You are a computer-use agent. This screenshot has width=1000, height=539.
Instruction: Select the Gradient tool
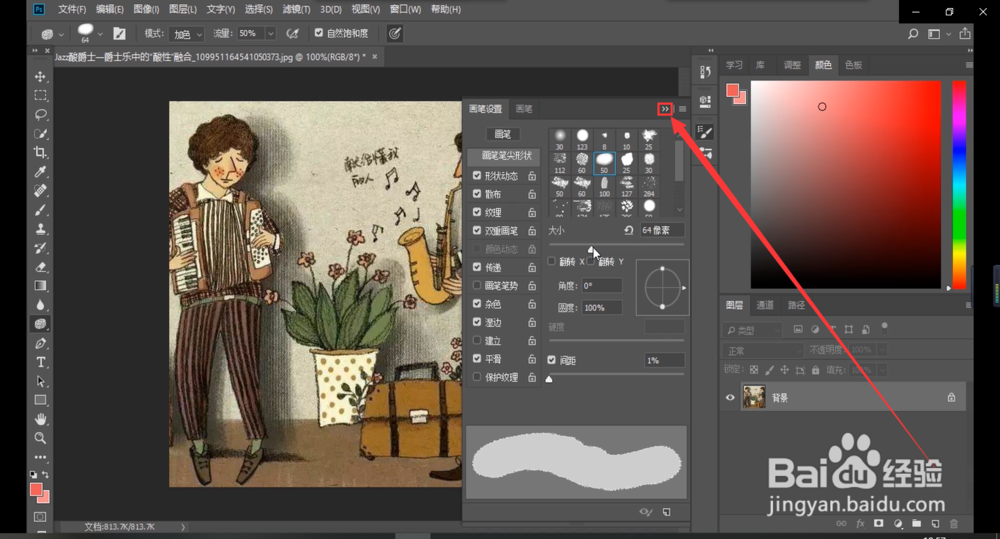pyautogui.click(x=40, y=286)
